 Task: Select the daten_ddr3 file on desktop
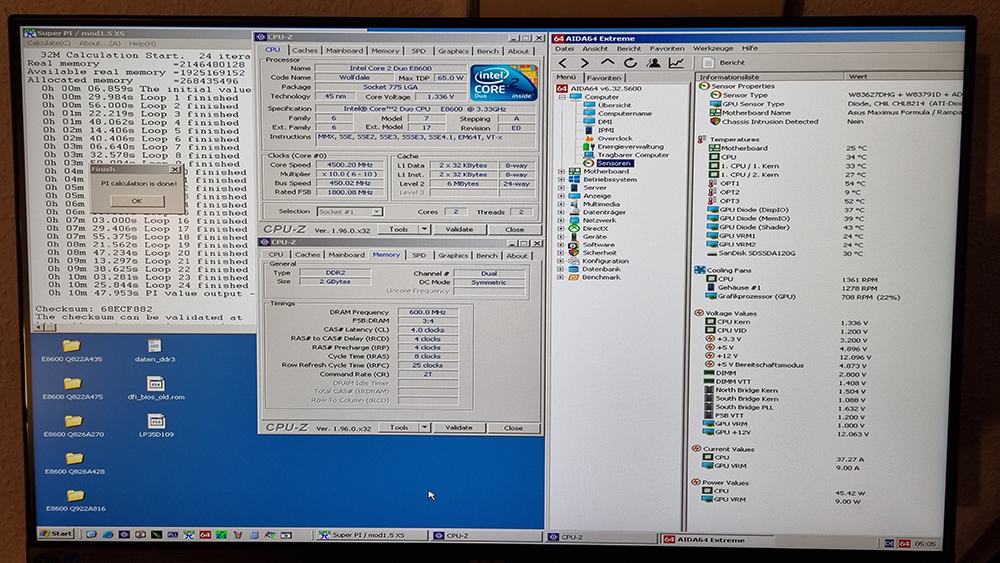point(154,351)
